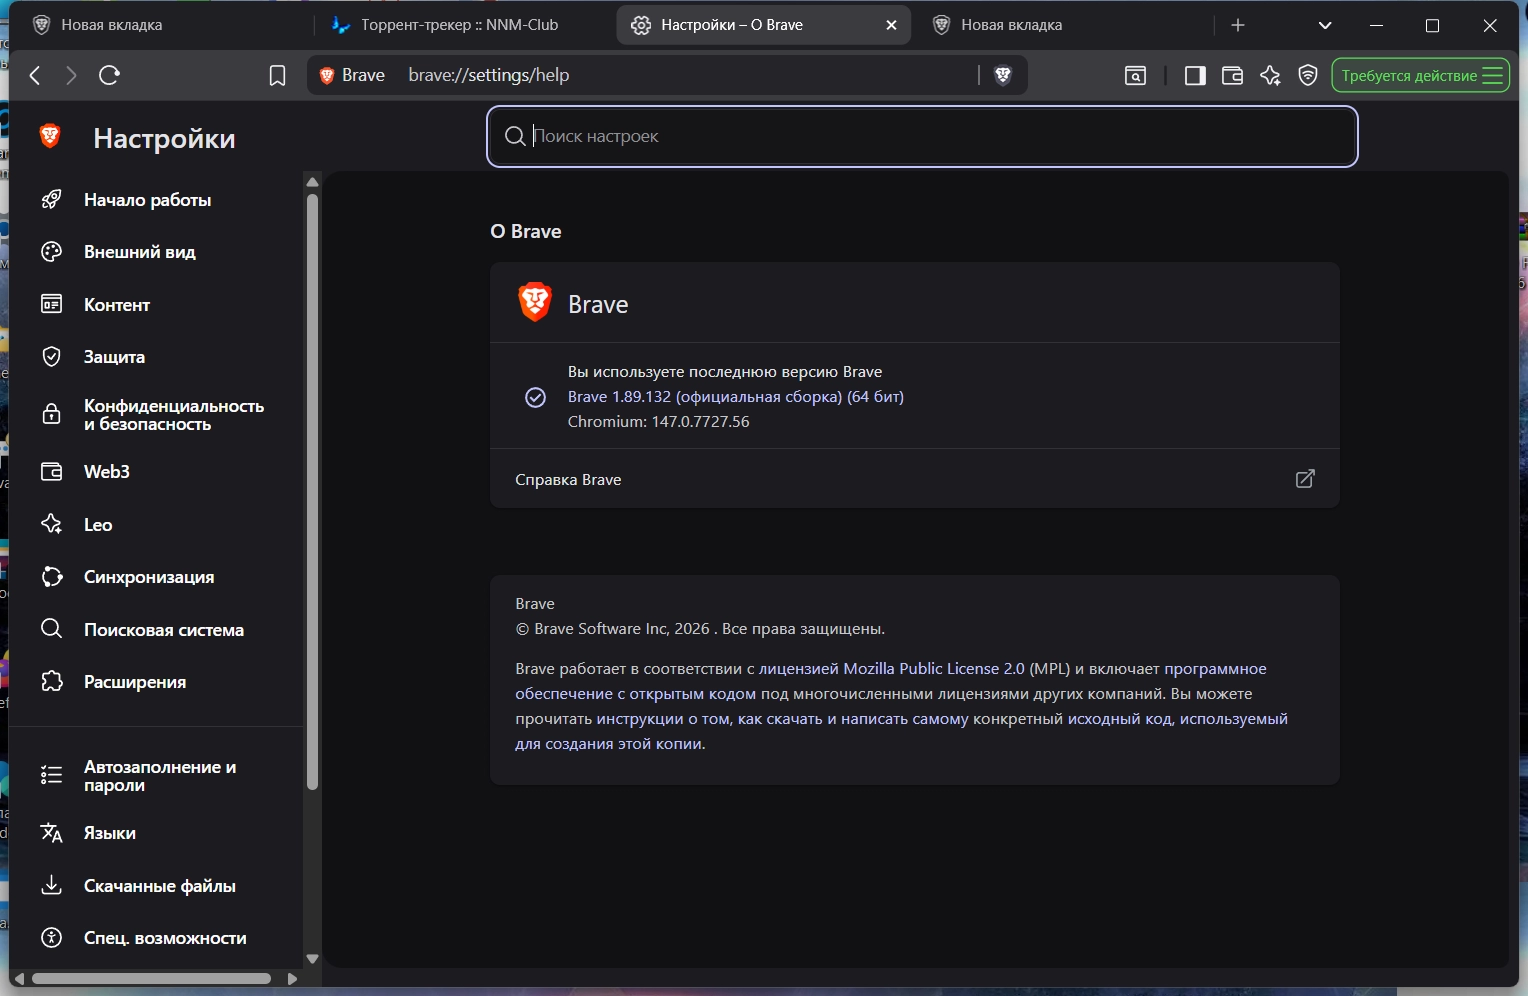Click the Вы используете последнюю версию Brave text
Screen dimensions: 1528x996
click(x=725, y=372)
